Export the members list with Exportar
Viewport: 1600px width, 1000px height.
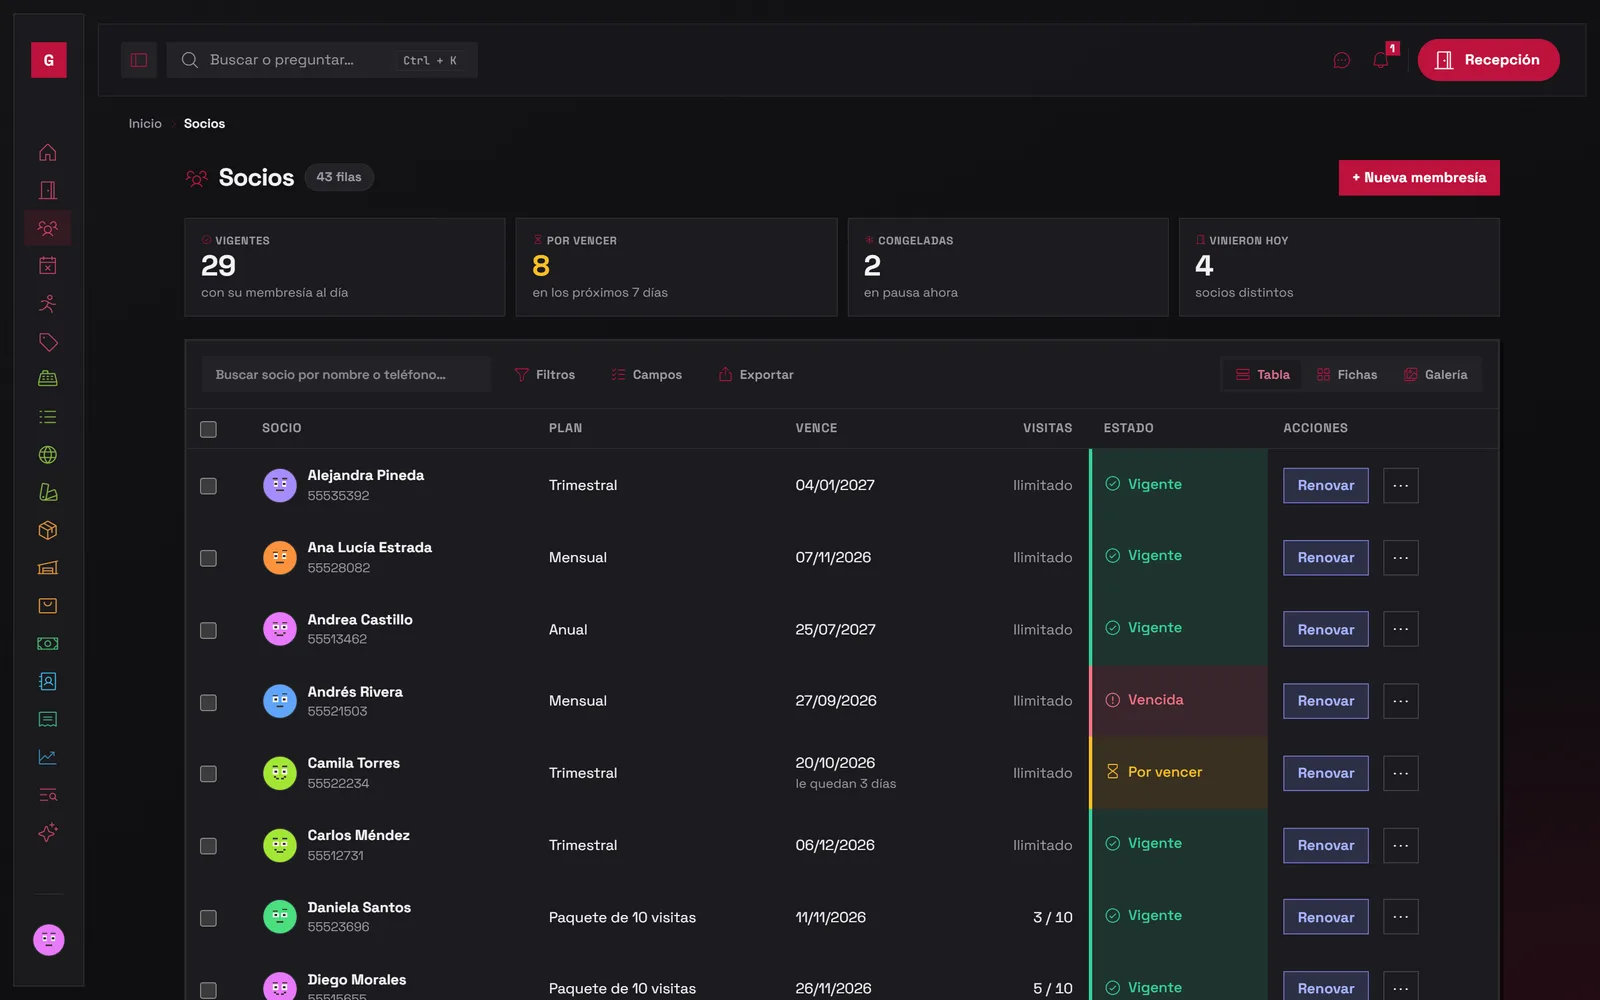click(x=756, y=375)
